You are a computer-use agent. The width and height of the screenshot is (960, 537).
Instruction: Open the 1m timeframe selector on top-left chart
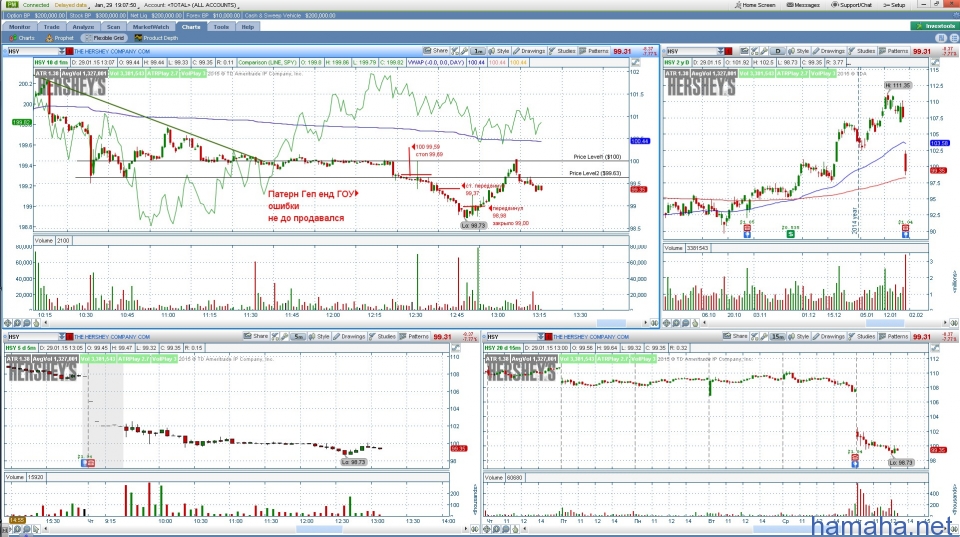pos(478,51)
